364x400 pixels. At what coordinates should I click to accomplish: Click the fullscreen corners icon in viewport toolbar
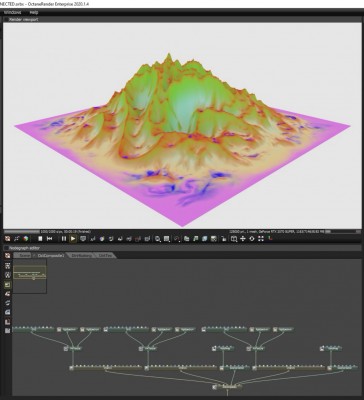pos(261,239)
